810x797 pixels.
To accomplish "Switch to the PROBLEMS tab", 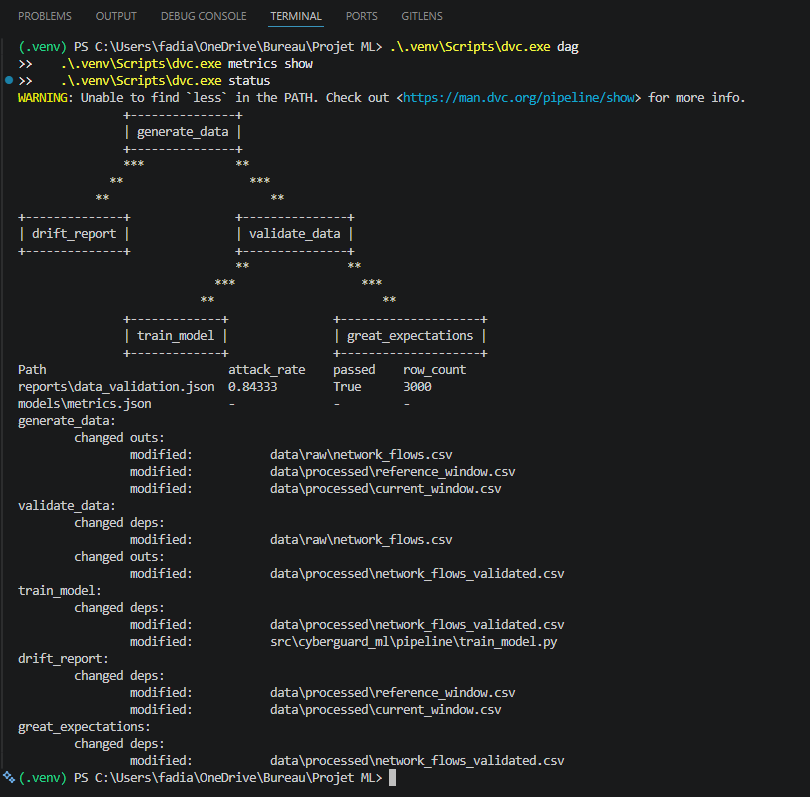I will point(45,16).
